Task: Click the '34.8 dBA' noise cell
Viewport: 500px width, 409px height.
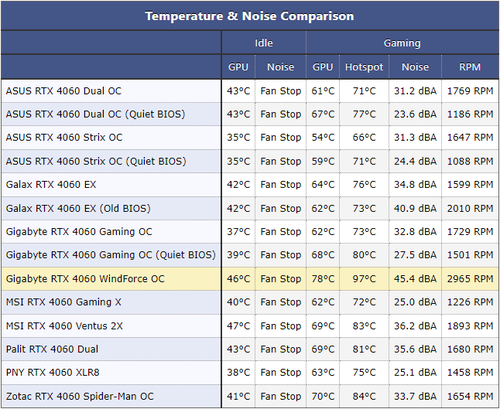Action: (x=415, y=184)
